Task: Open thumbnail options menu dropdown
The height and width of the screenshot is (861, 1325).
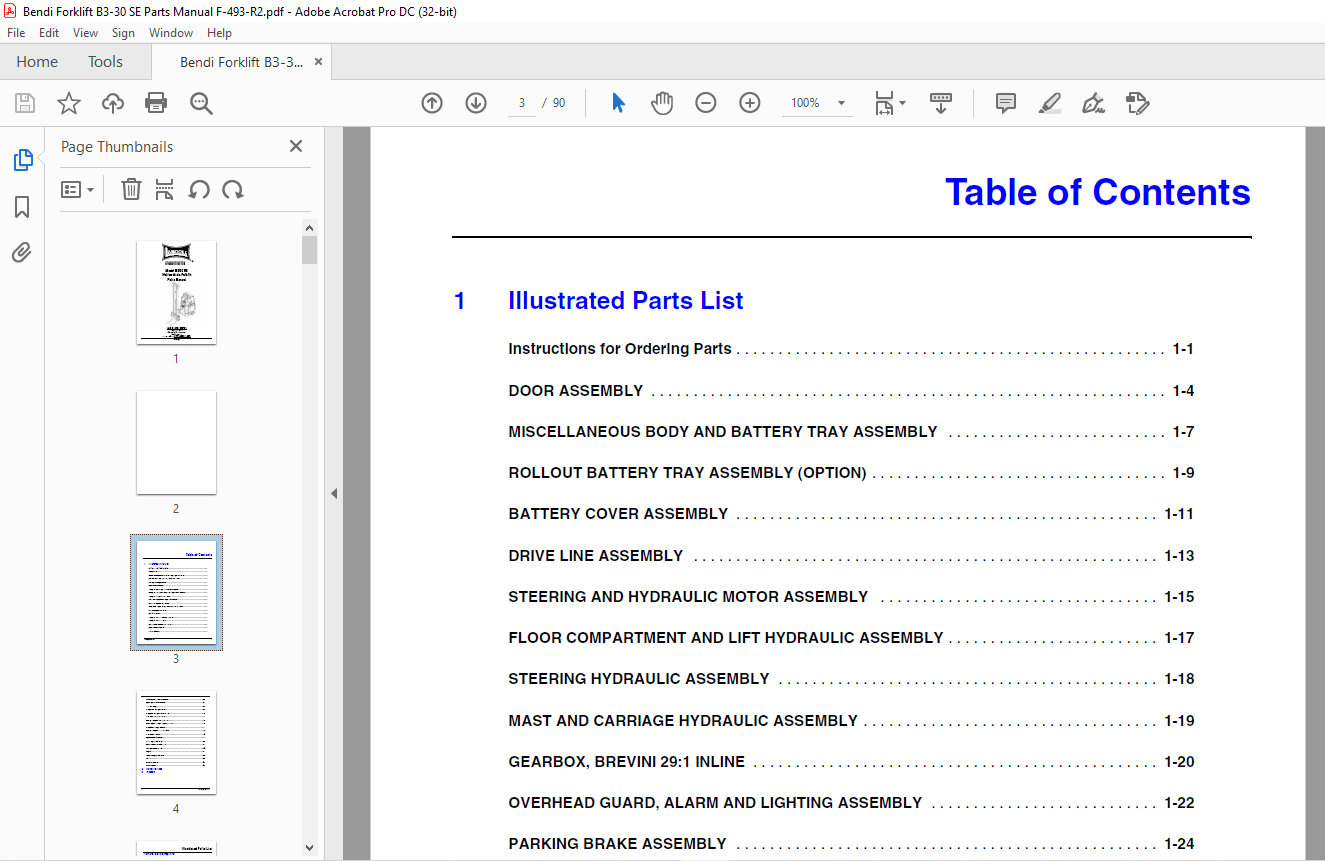Action: tap(77, 189)
